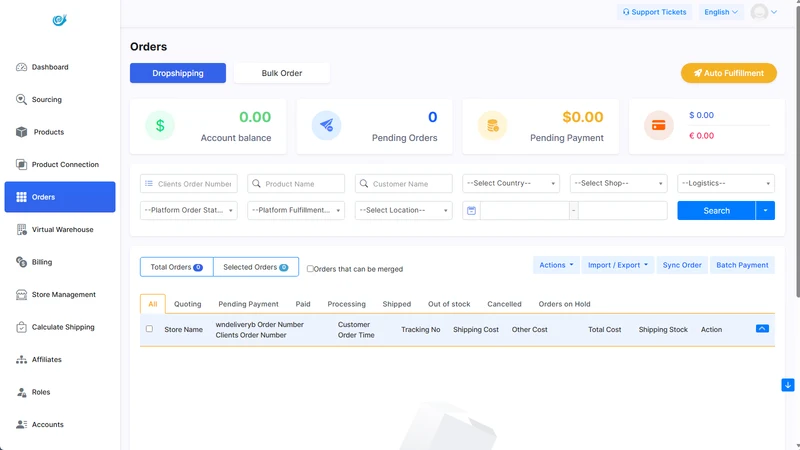Collapse the table header with blue arrow button
The width and height of the screenshot is (800, 450).
[x=762, y=329]
